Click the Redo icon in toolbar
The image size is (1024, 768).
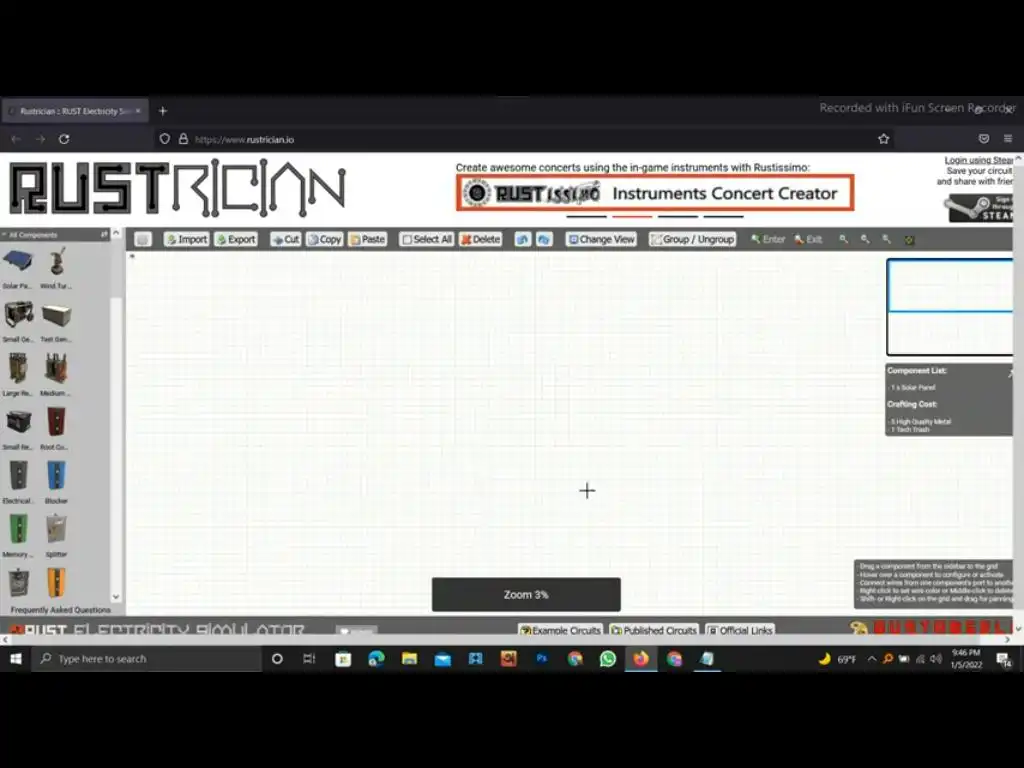tap(543, 240)
